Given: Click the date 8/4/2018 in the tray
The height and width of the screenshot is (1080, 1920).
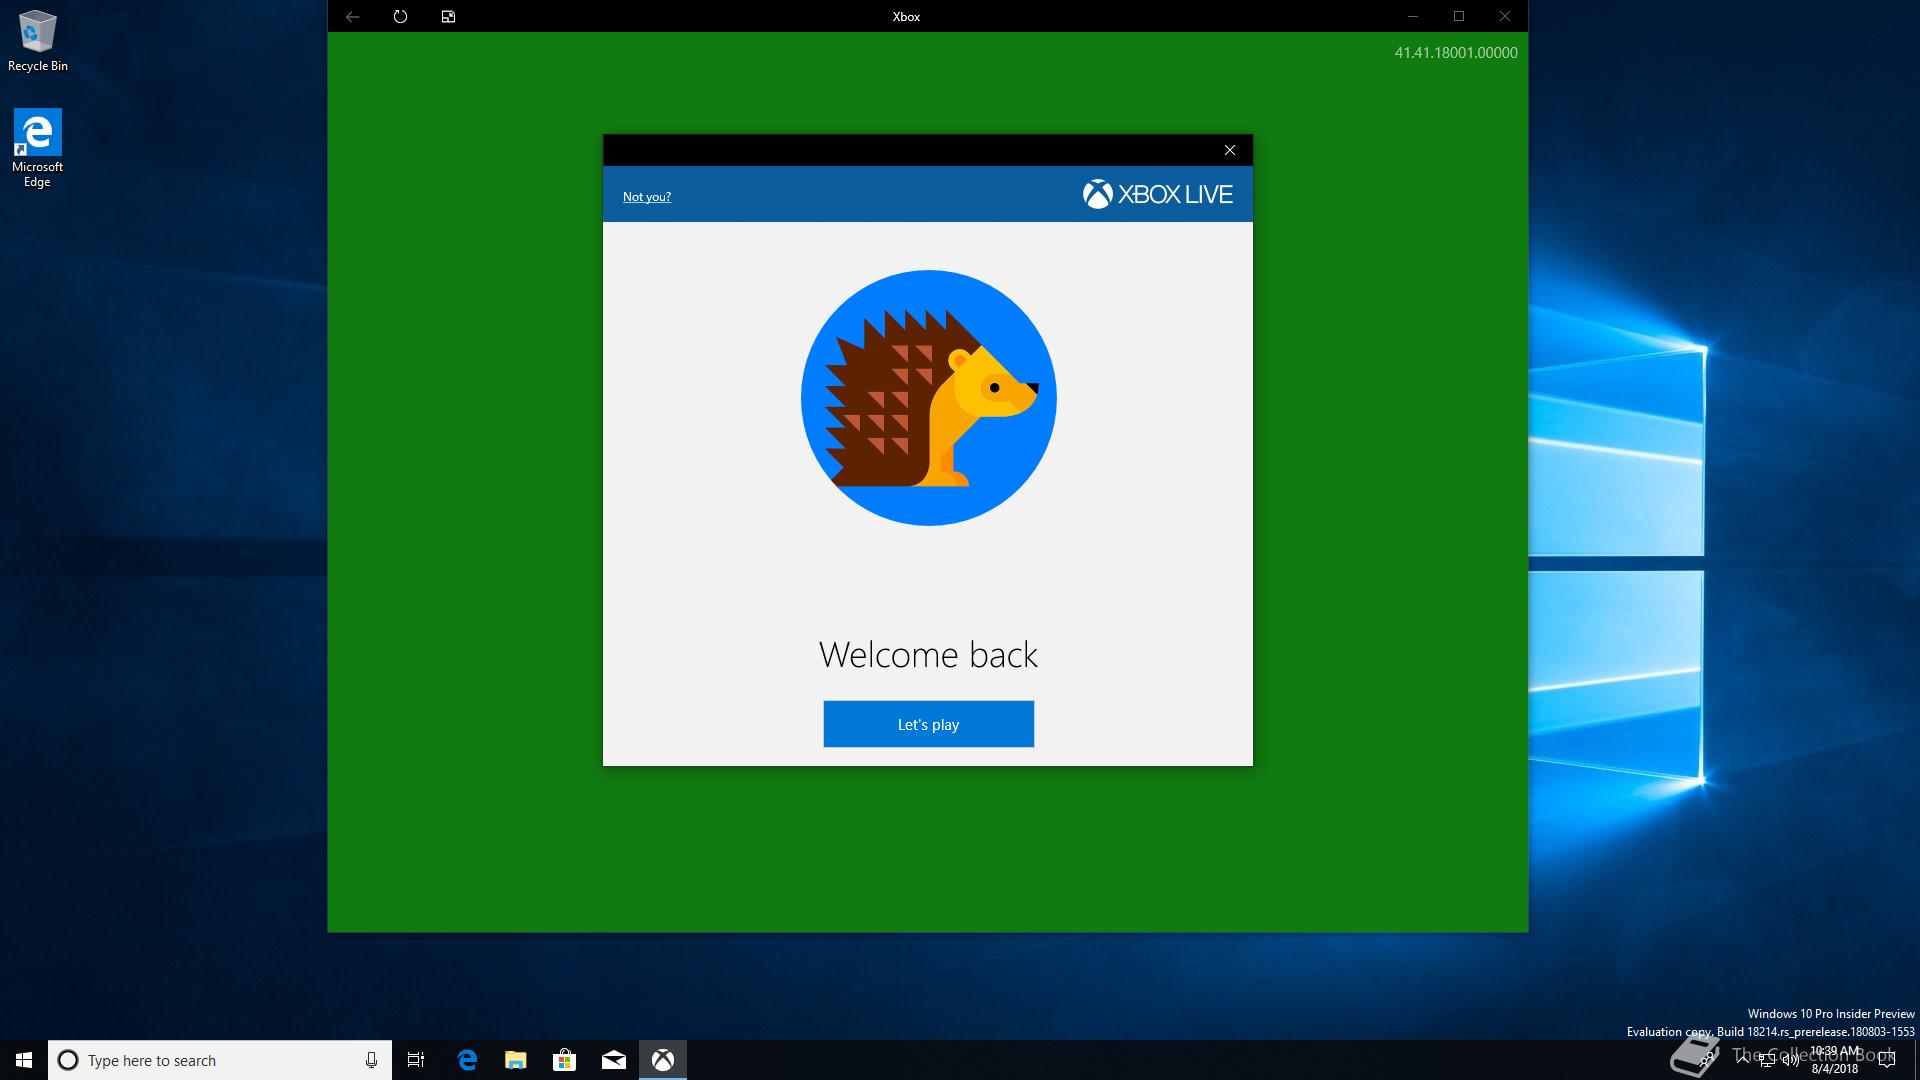Looking at the screenshot, I should [1834, 1069].
